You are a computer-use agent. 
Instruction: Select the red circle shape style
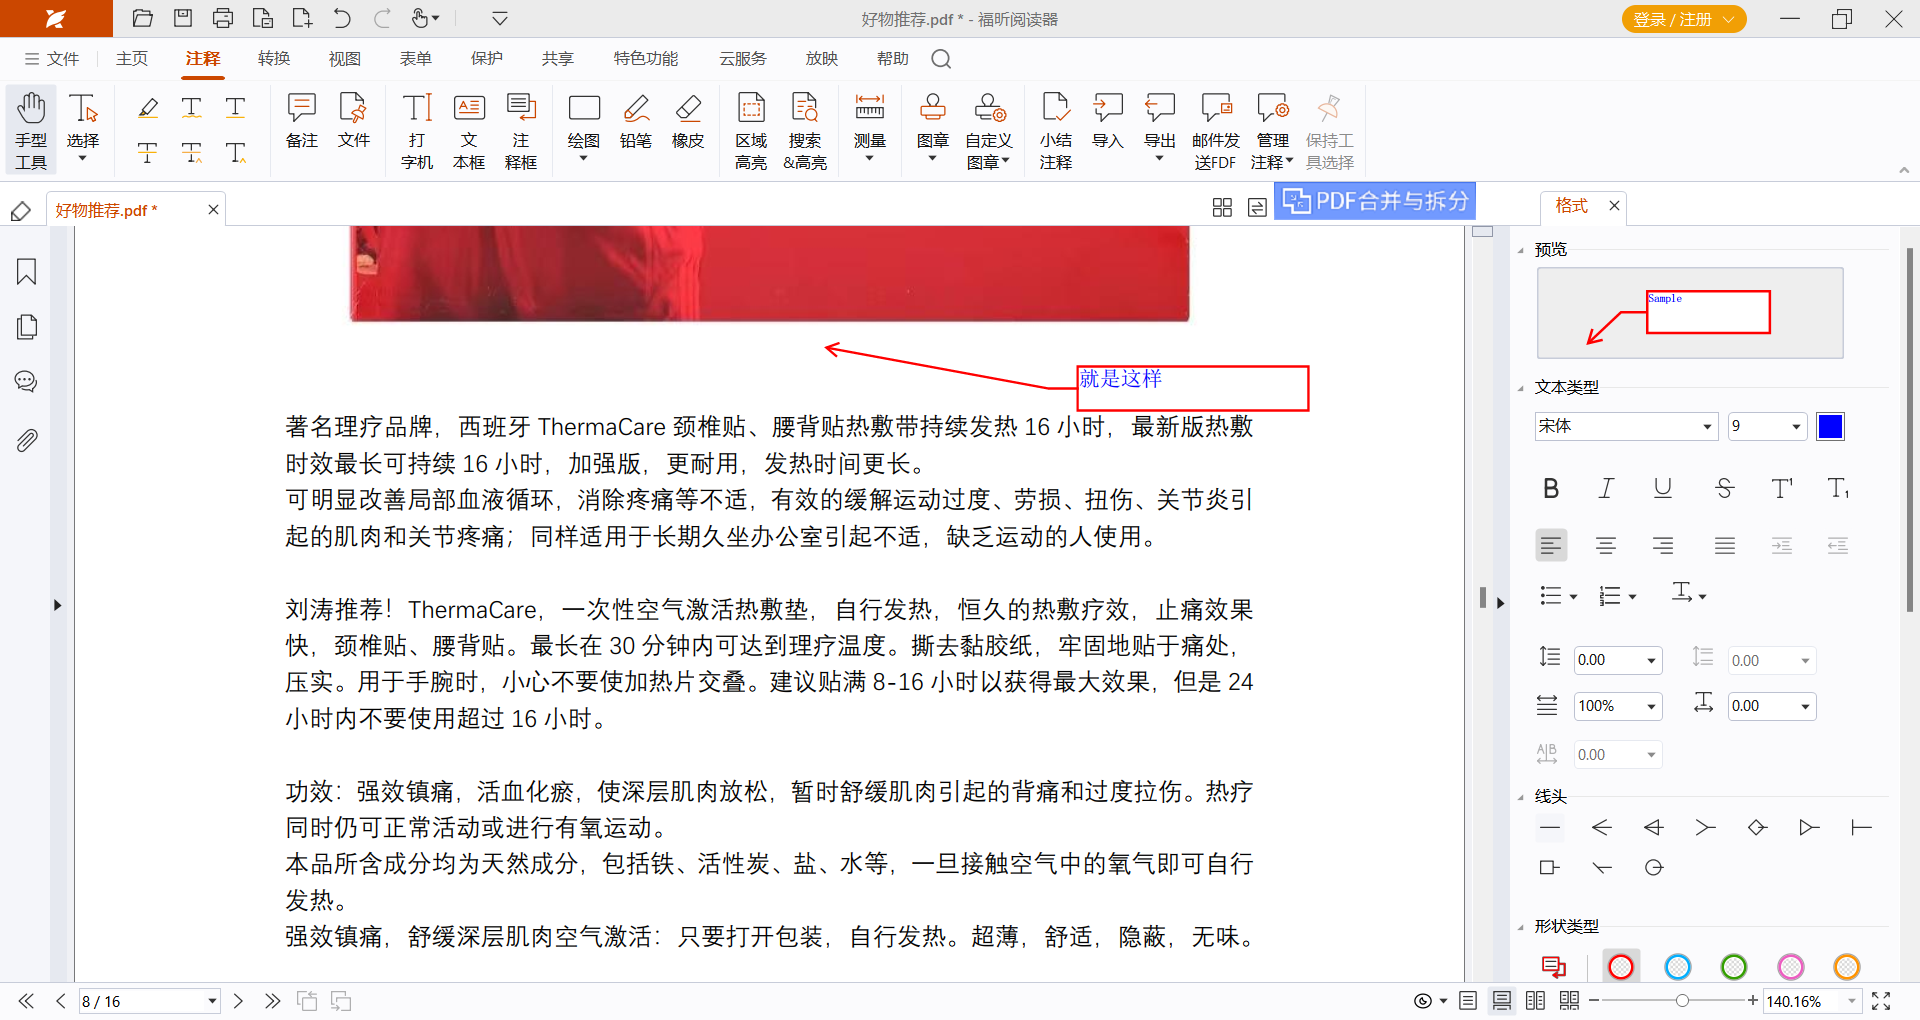tap(1621, 966)
